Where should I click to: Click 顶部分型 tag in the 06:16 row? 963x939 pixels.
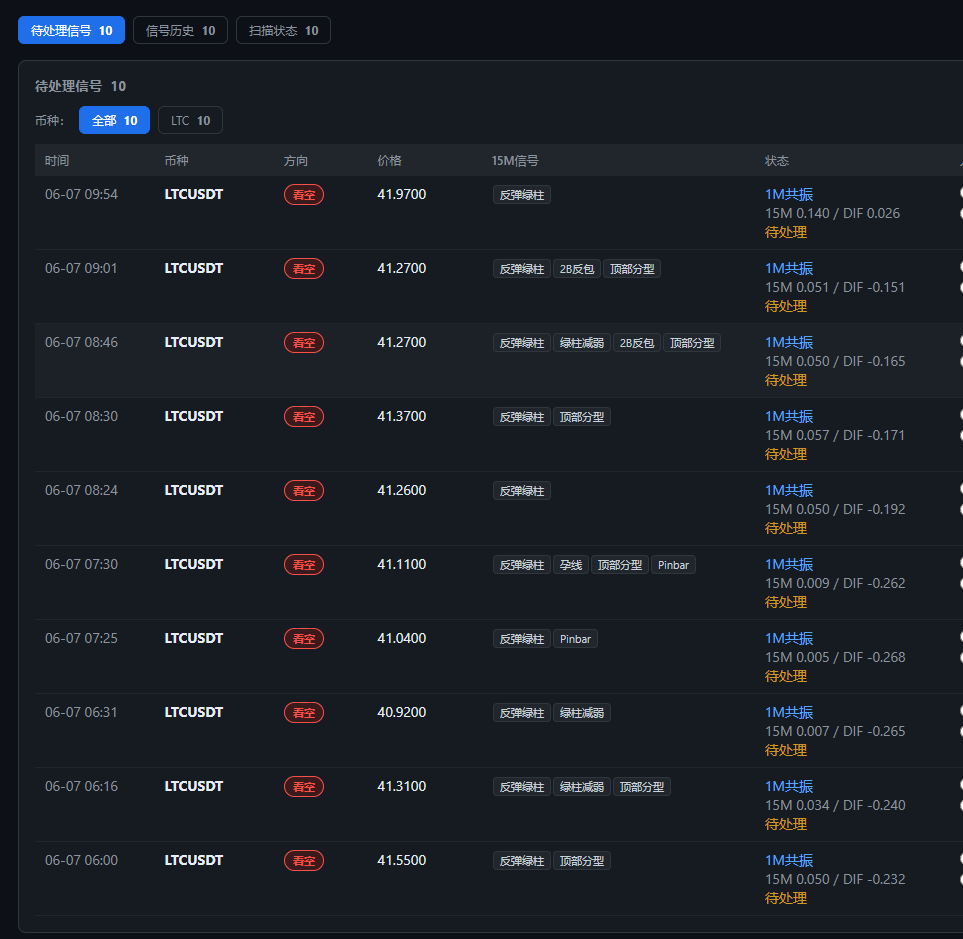tap(642, 787)
